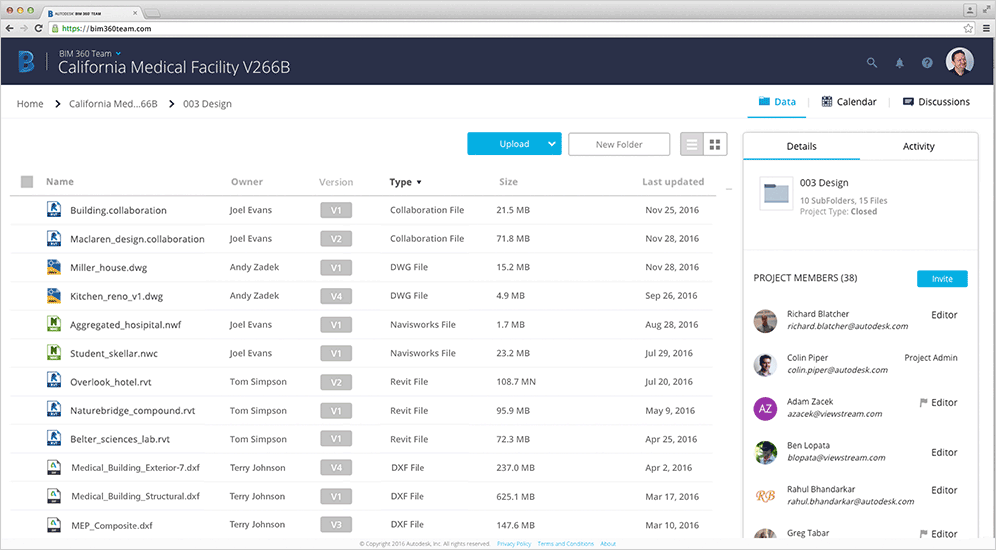
Task: Click Building.collaboration file icon
Action: point(54,210)
